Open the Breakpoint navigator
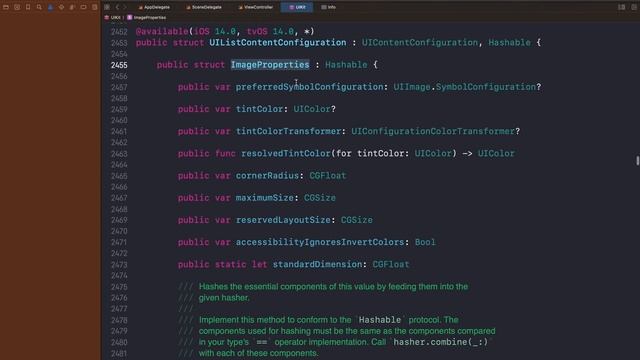 pos(83,7)
